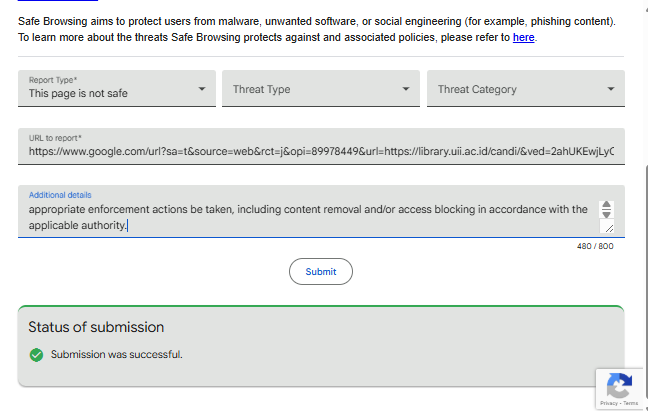
Task: Focus the Additional details text area
Action: [x=300, y=216]
